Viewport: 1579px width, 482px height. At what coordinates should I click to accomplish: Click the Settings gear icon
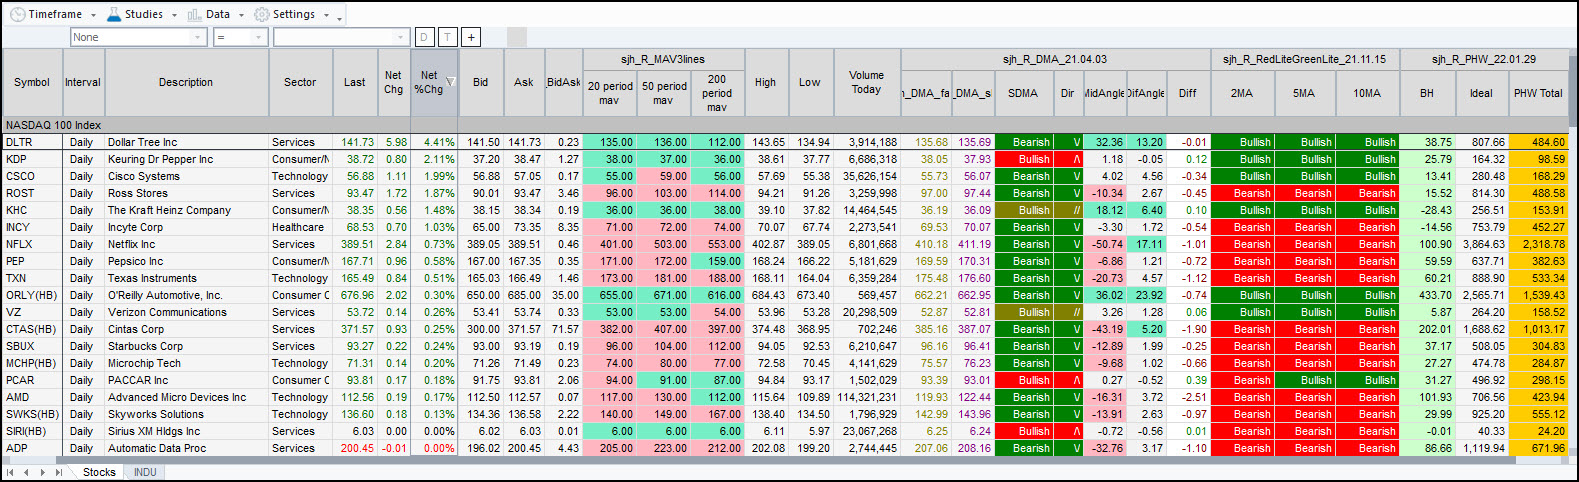coord(262,14)
